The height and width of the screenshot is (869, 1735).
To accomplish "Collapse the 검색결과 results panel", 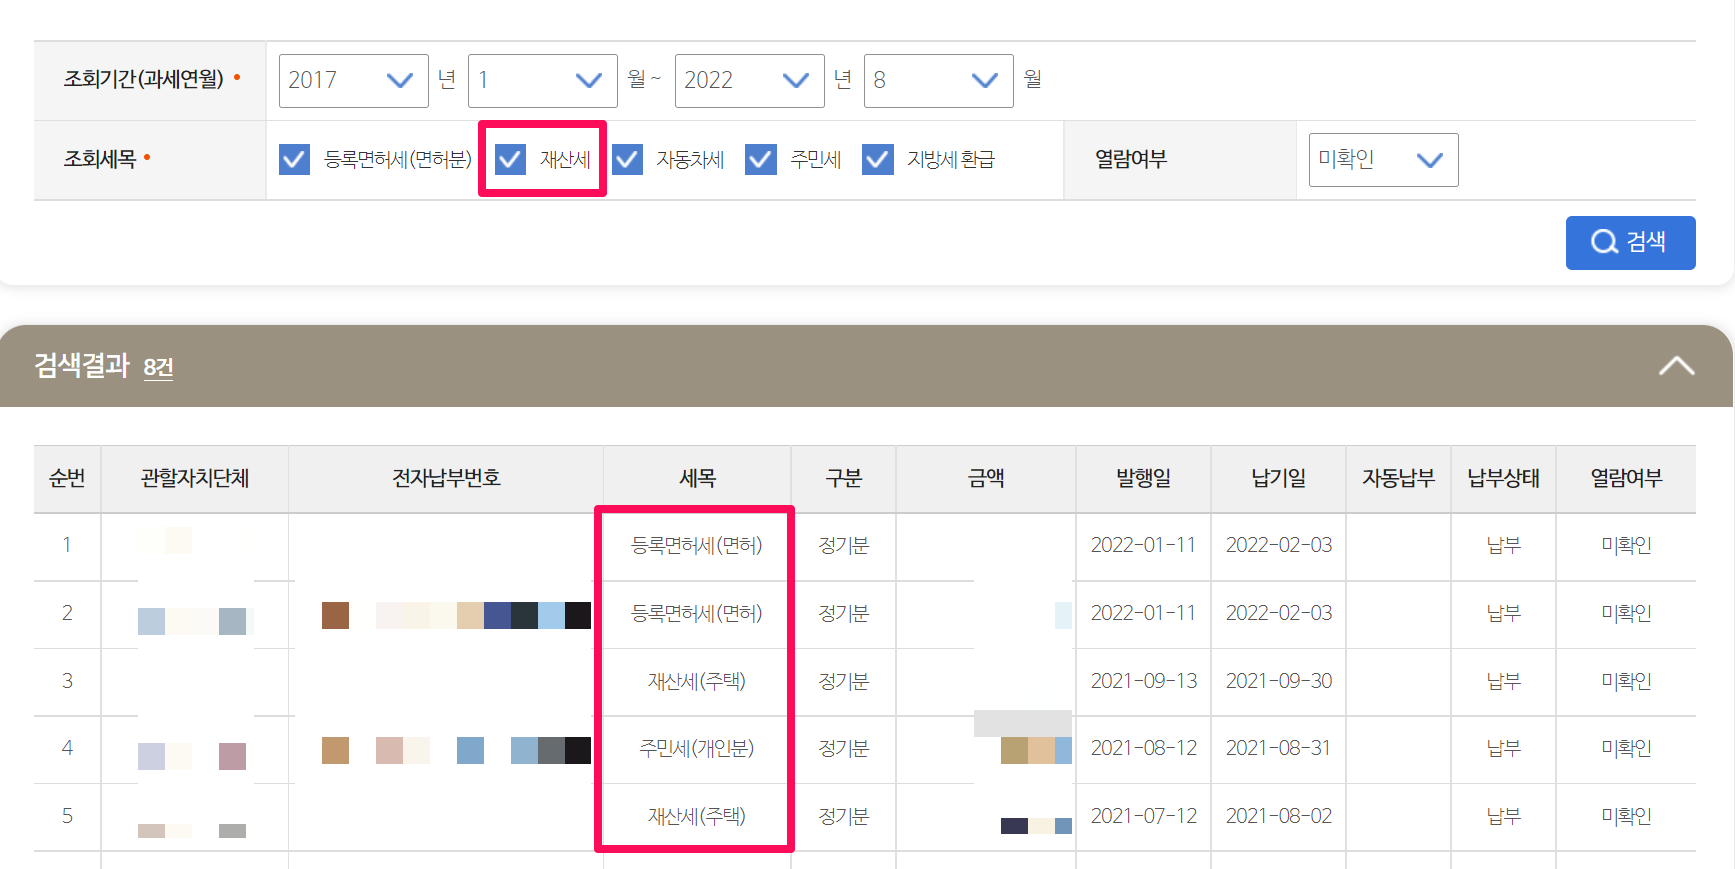I will [x=1677, y=366].
